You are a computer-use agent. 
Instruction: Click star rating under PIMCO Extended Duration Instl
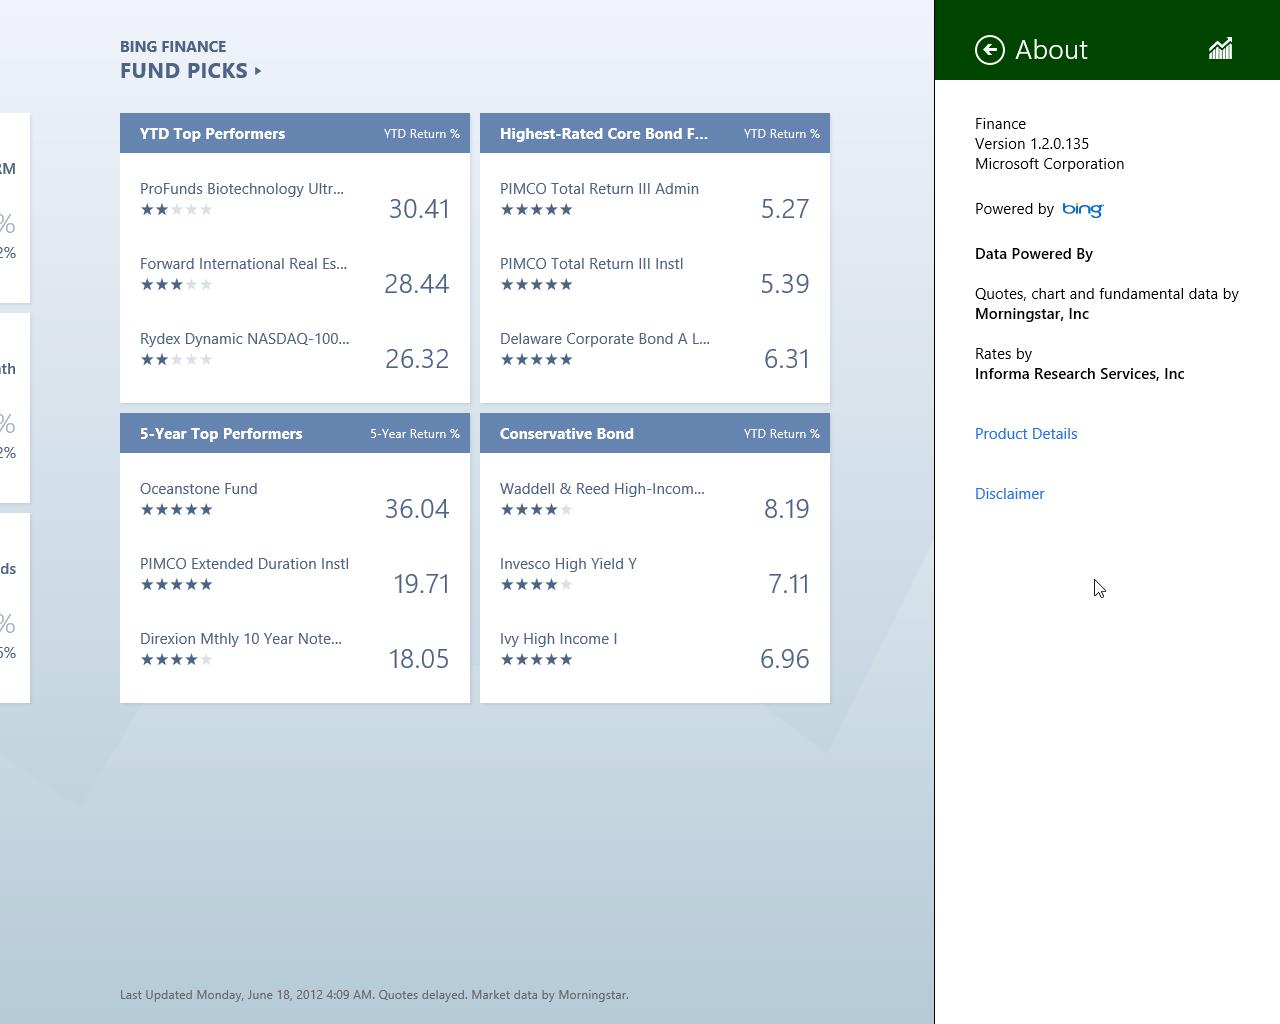[x=177, y=585]
